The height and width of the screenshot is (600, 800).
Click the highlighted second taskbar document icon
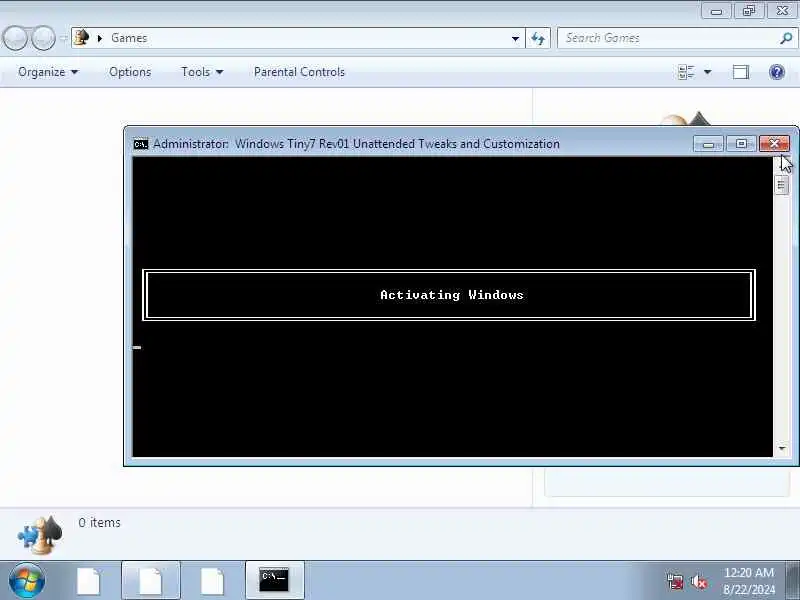click(x=151, y=581)
